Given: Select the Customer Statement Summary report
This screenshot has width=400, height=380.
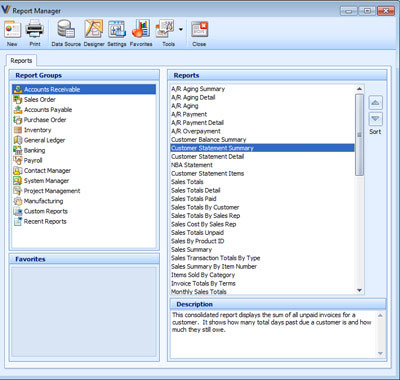Looking at the screenshot, I should (x=262, y=148).
